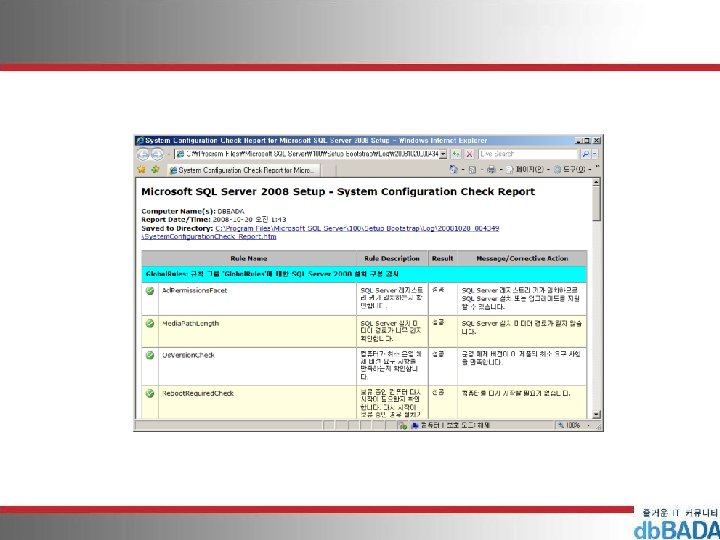The height and width of the screenshot is (540, 720).
Task: Click the Print toolbar icon
Action: pyautogui.click(x=491, y=170)
